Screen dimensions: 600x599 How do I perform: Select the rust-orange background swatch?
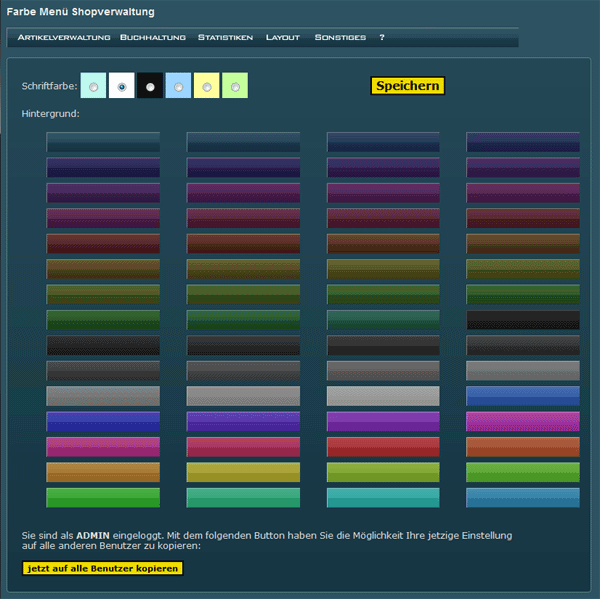click(x=523, y=447)
